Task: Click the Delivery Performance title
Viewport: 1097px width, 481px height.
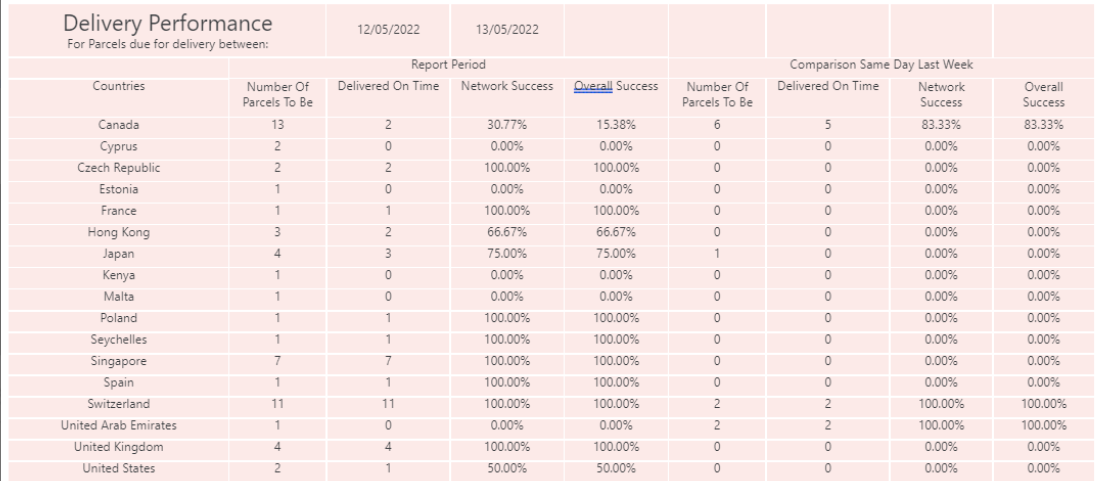Action: pos(167,23)
